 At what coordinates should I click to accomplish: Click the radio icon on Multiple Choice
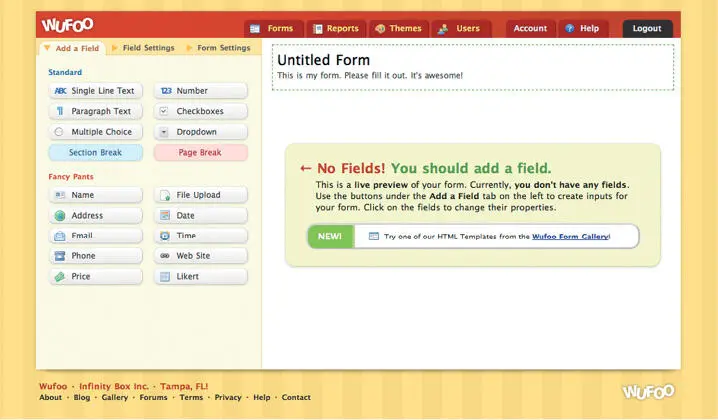tap(59, 132)
